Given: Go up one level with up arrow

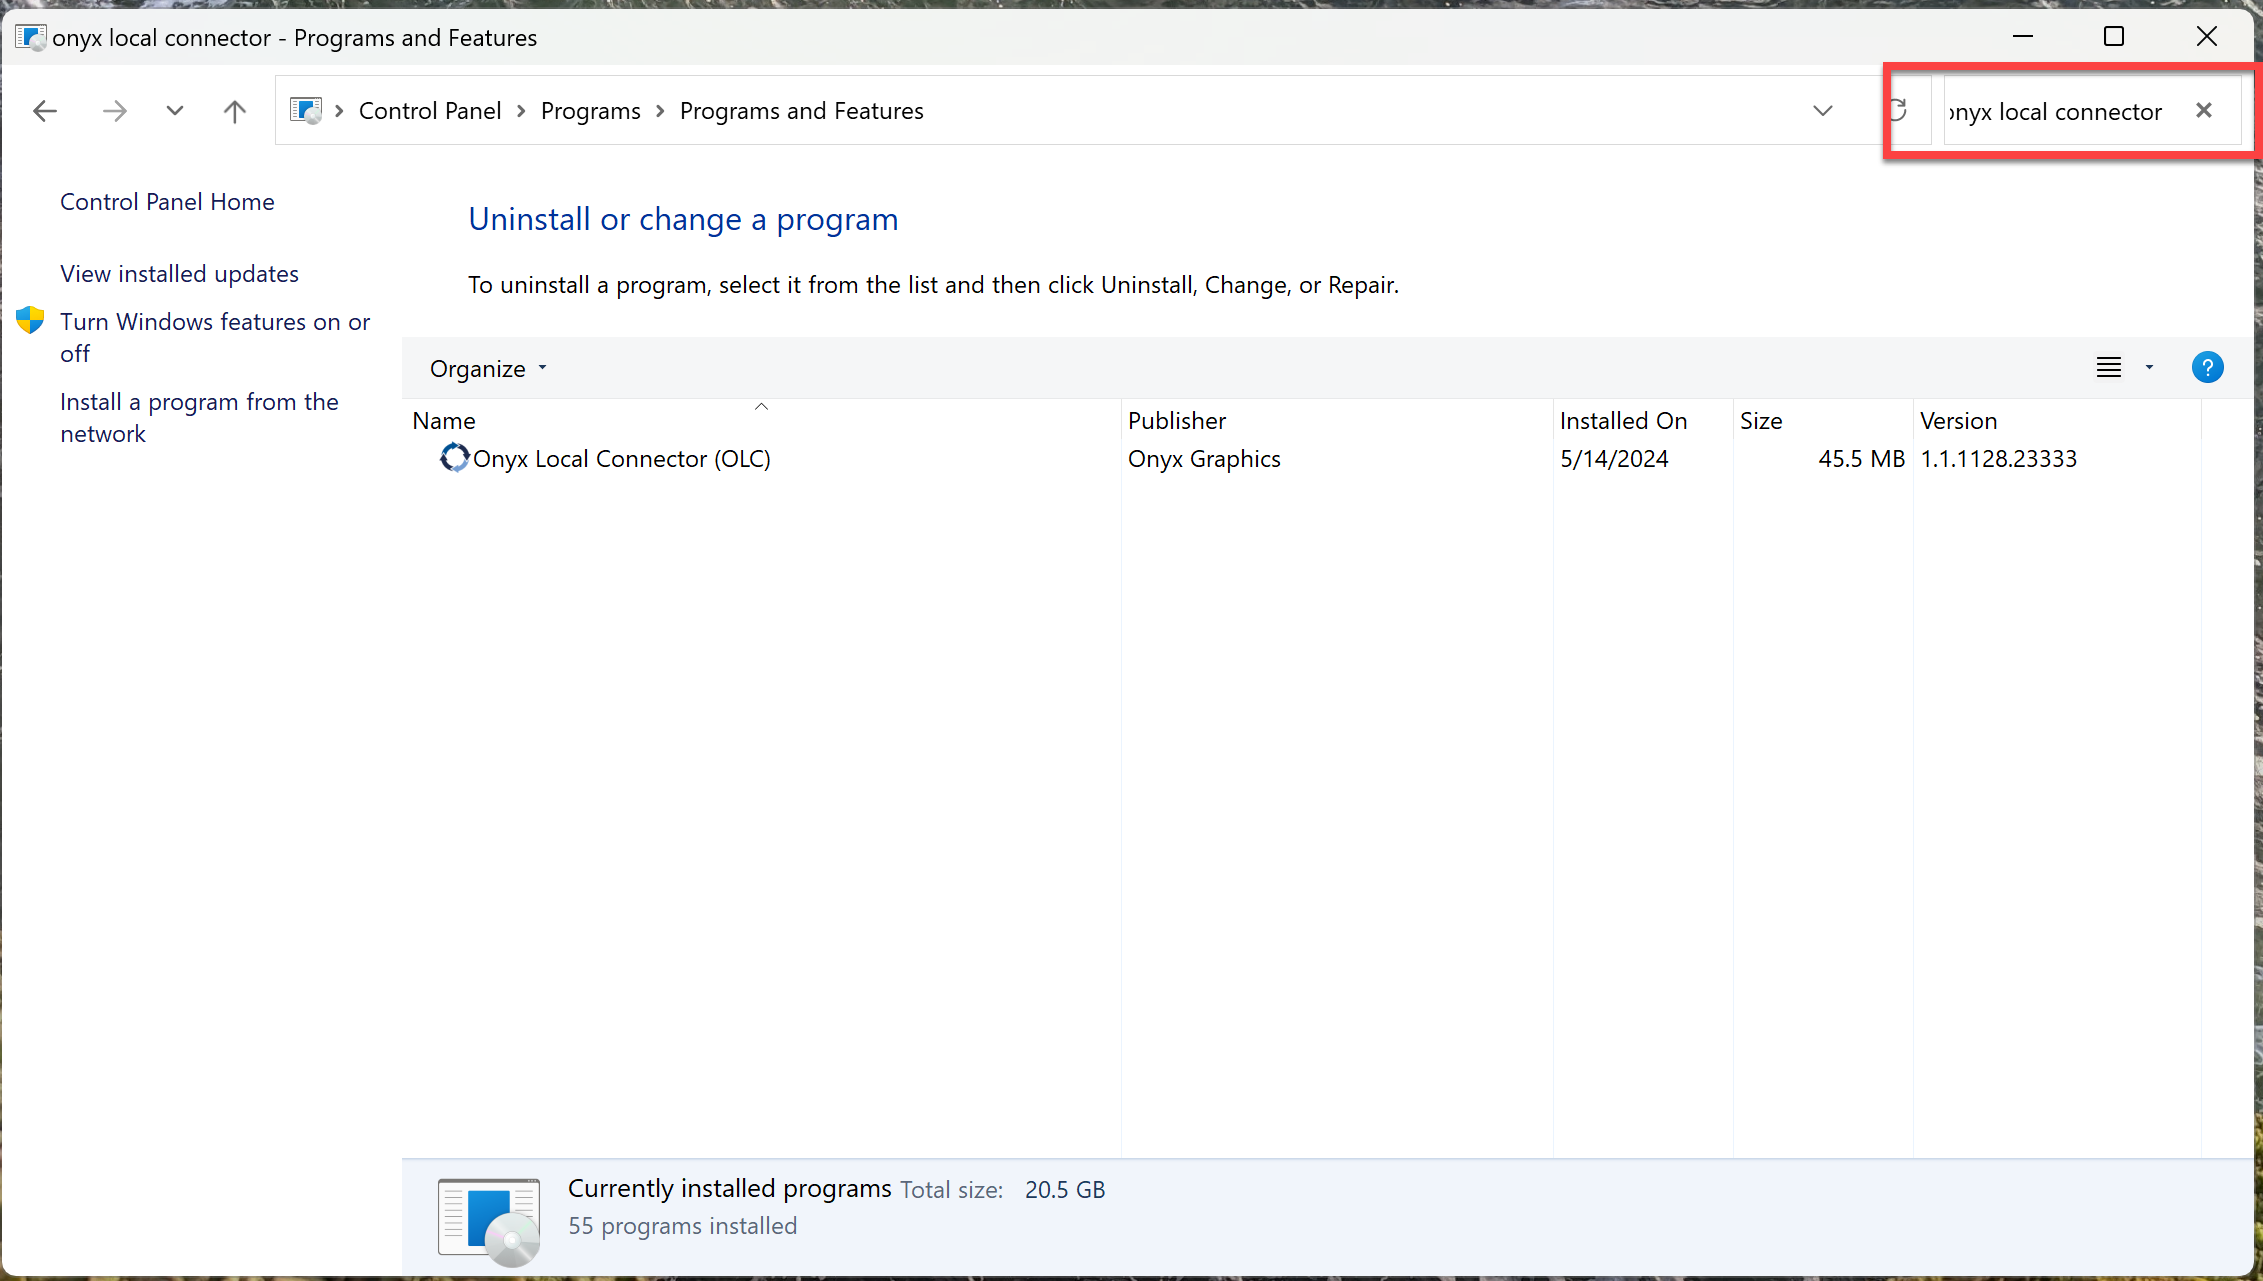Looking at the screenshot, I should [x=235, y=111].
